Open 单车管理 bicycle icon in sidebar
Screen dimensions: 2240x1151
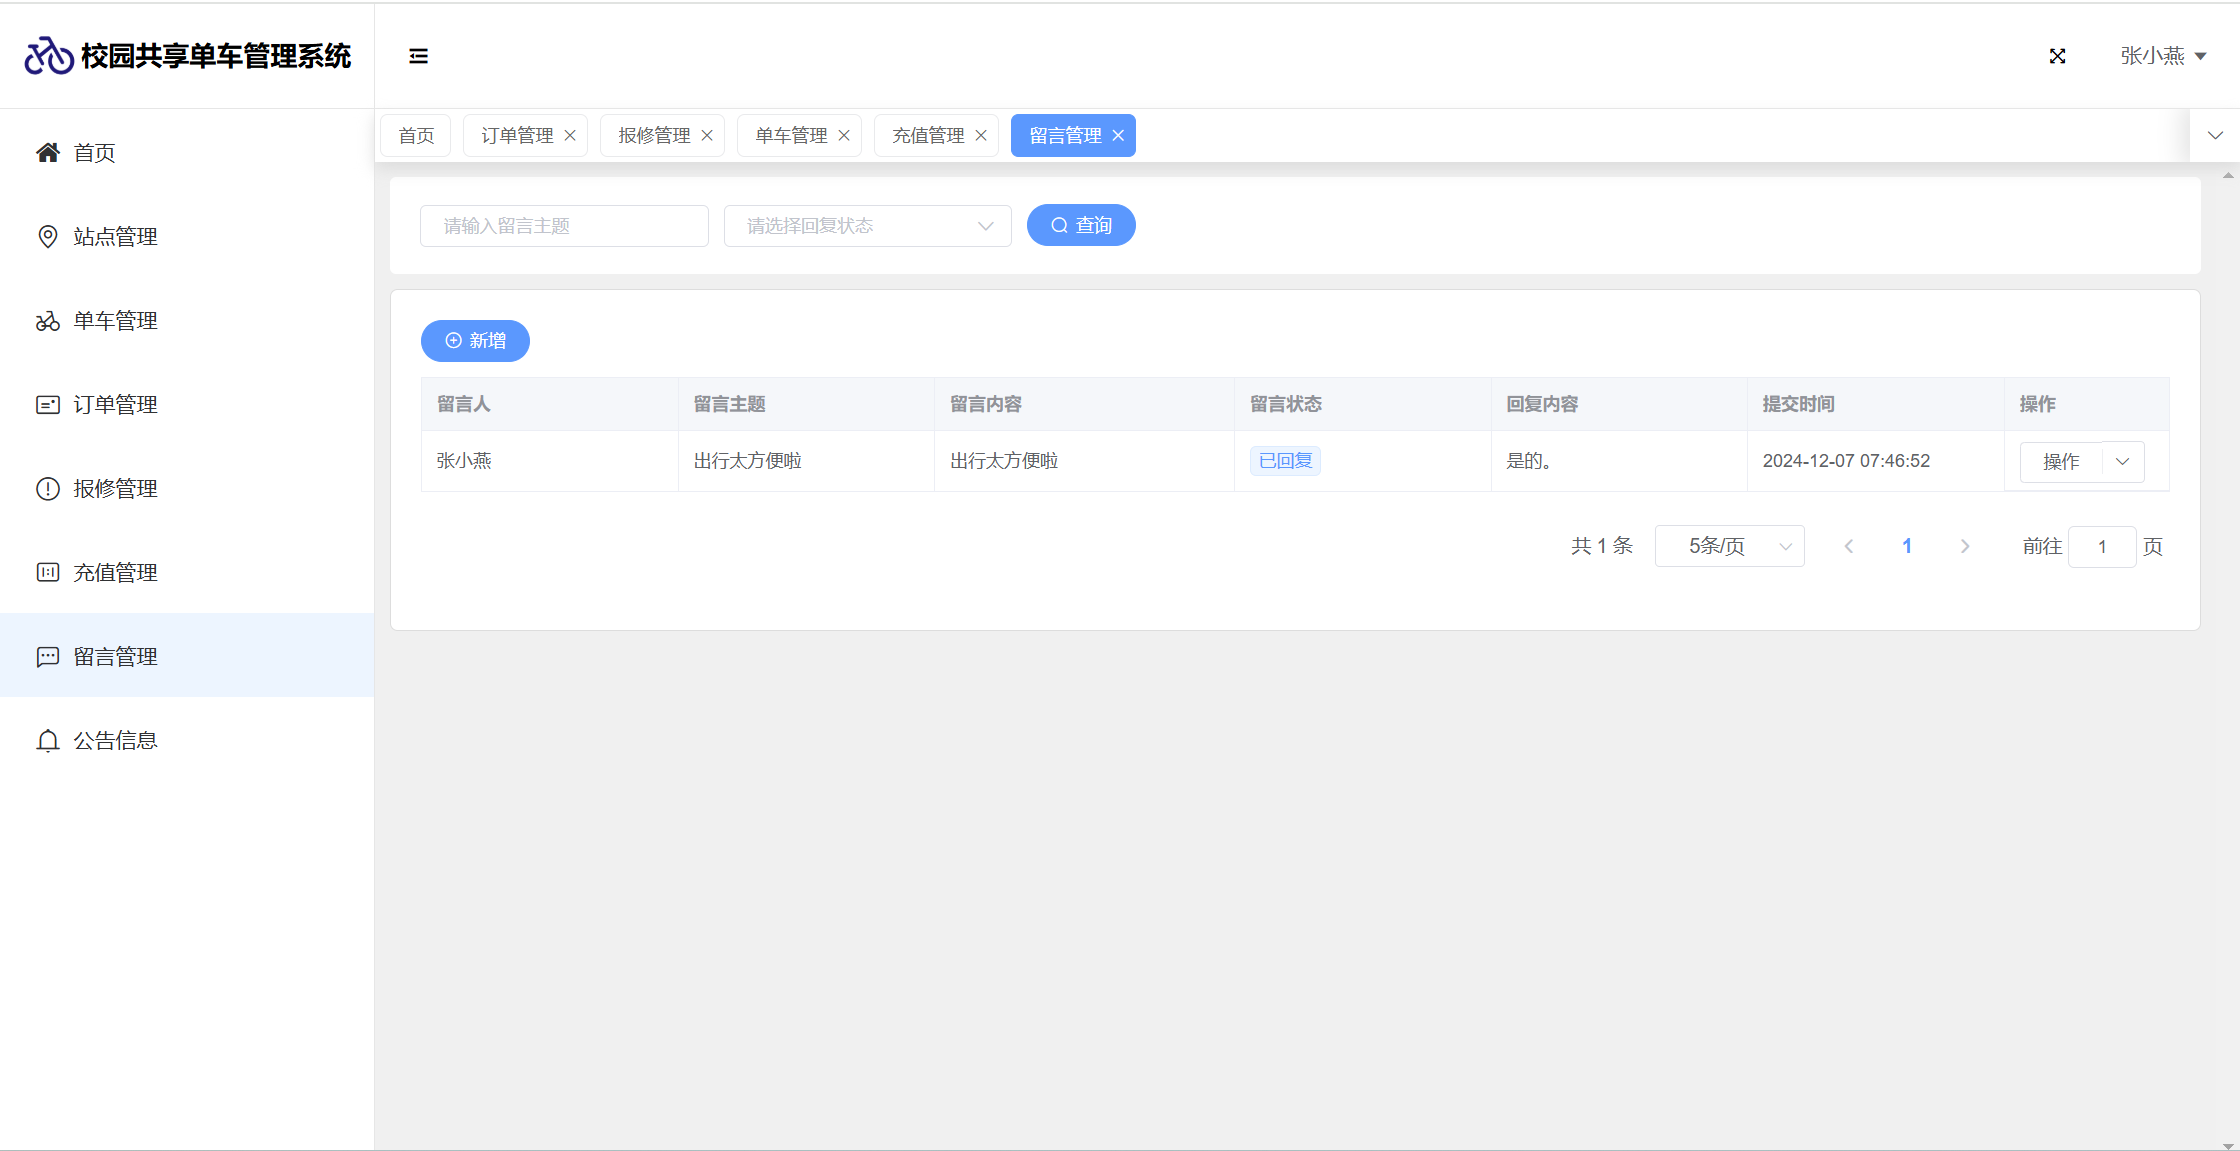[x=47, y=321]
